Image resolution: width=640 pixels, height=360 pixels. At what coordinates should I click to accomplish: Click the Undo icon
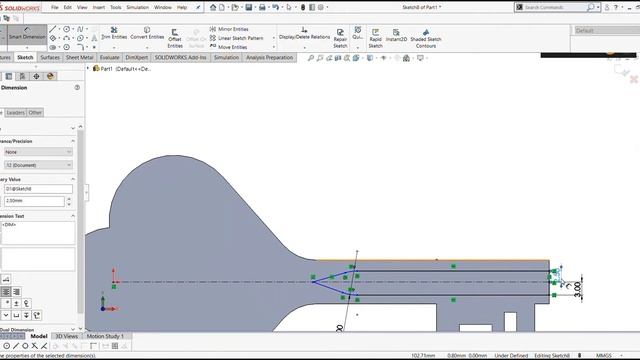pyautogui.click(x=276, y=7)
